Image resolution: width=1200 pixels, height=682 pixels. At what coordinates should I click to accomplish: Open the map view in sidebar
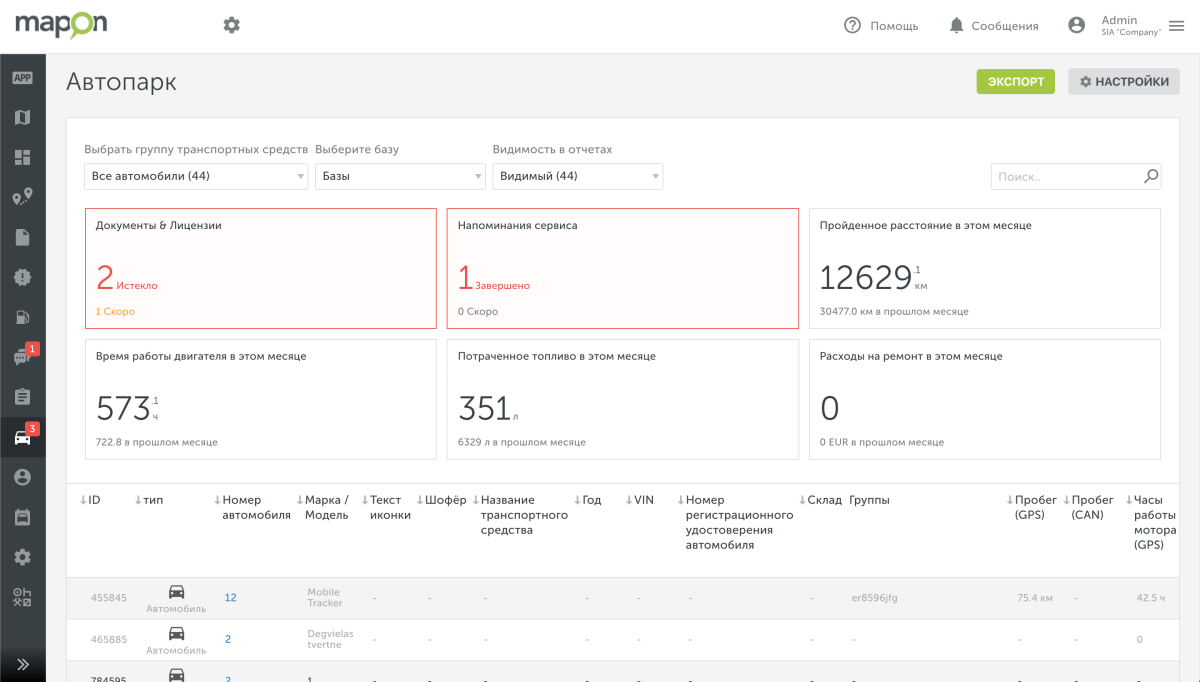[22, 117]
